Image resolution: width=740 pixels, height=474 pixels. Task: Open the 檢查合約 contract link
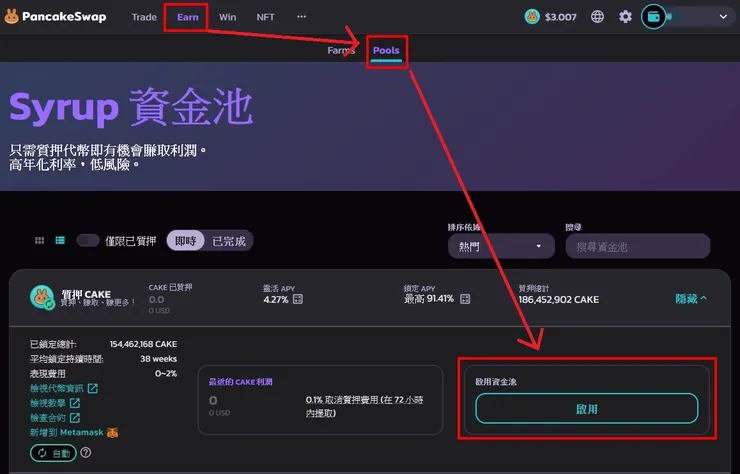point(55,417)
